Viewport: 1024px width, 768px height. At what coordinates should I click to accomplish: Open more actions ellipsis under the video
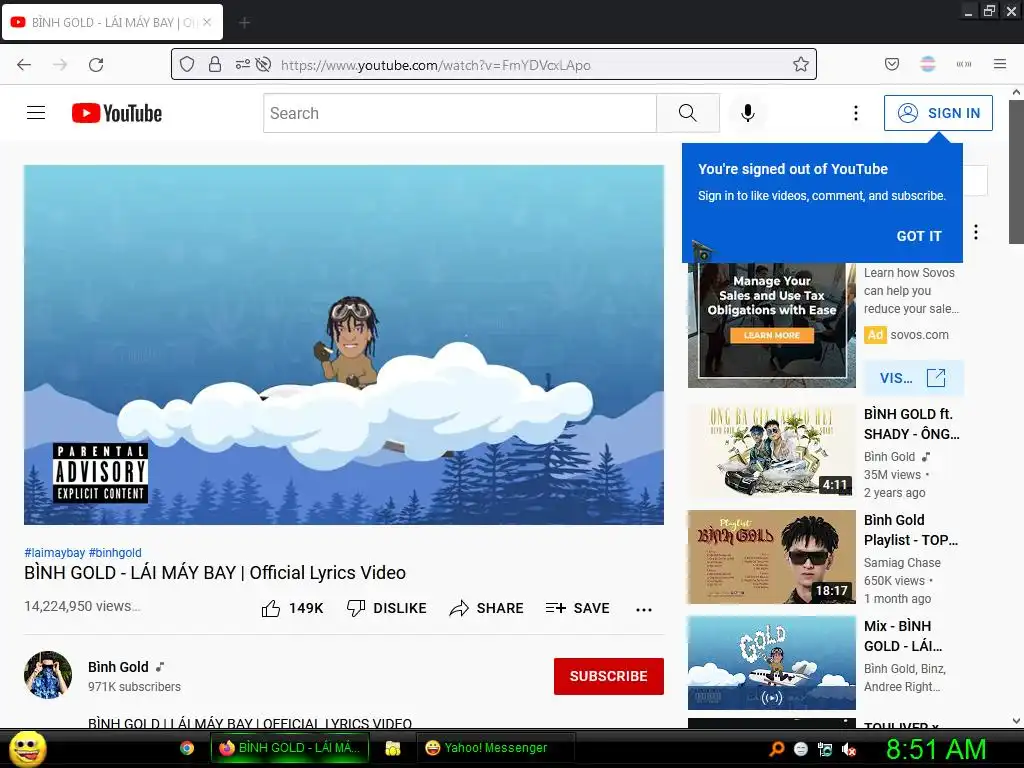coord(644,609)
